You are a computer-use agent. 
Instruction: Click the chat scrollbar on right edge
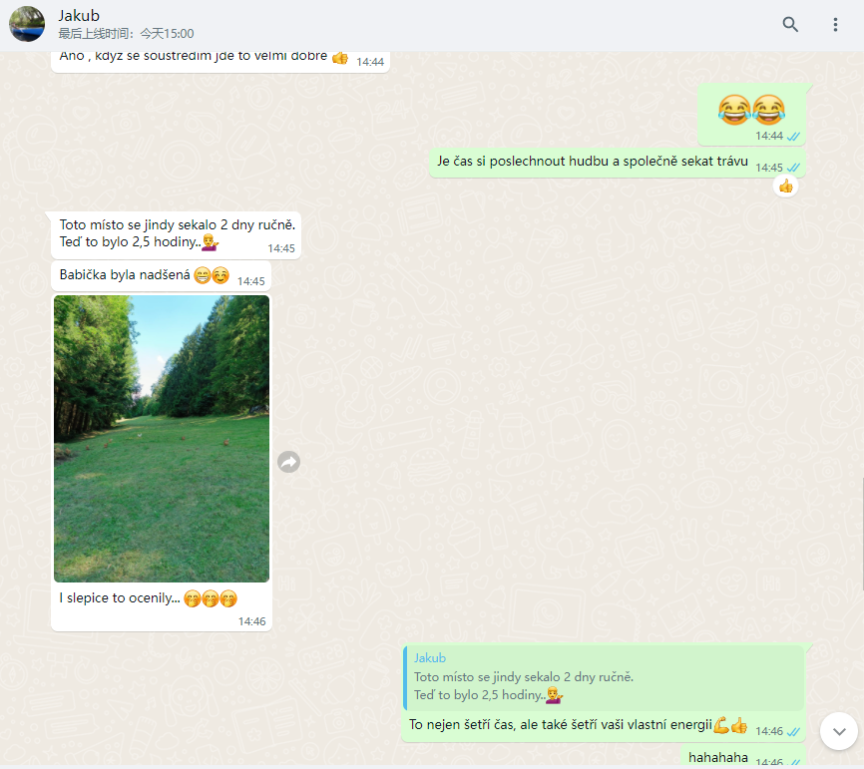point(862,534)
